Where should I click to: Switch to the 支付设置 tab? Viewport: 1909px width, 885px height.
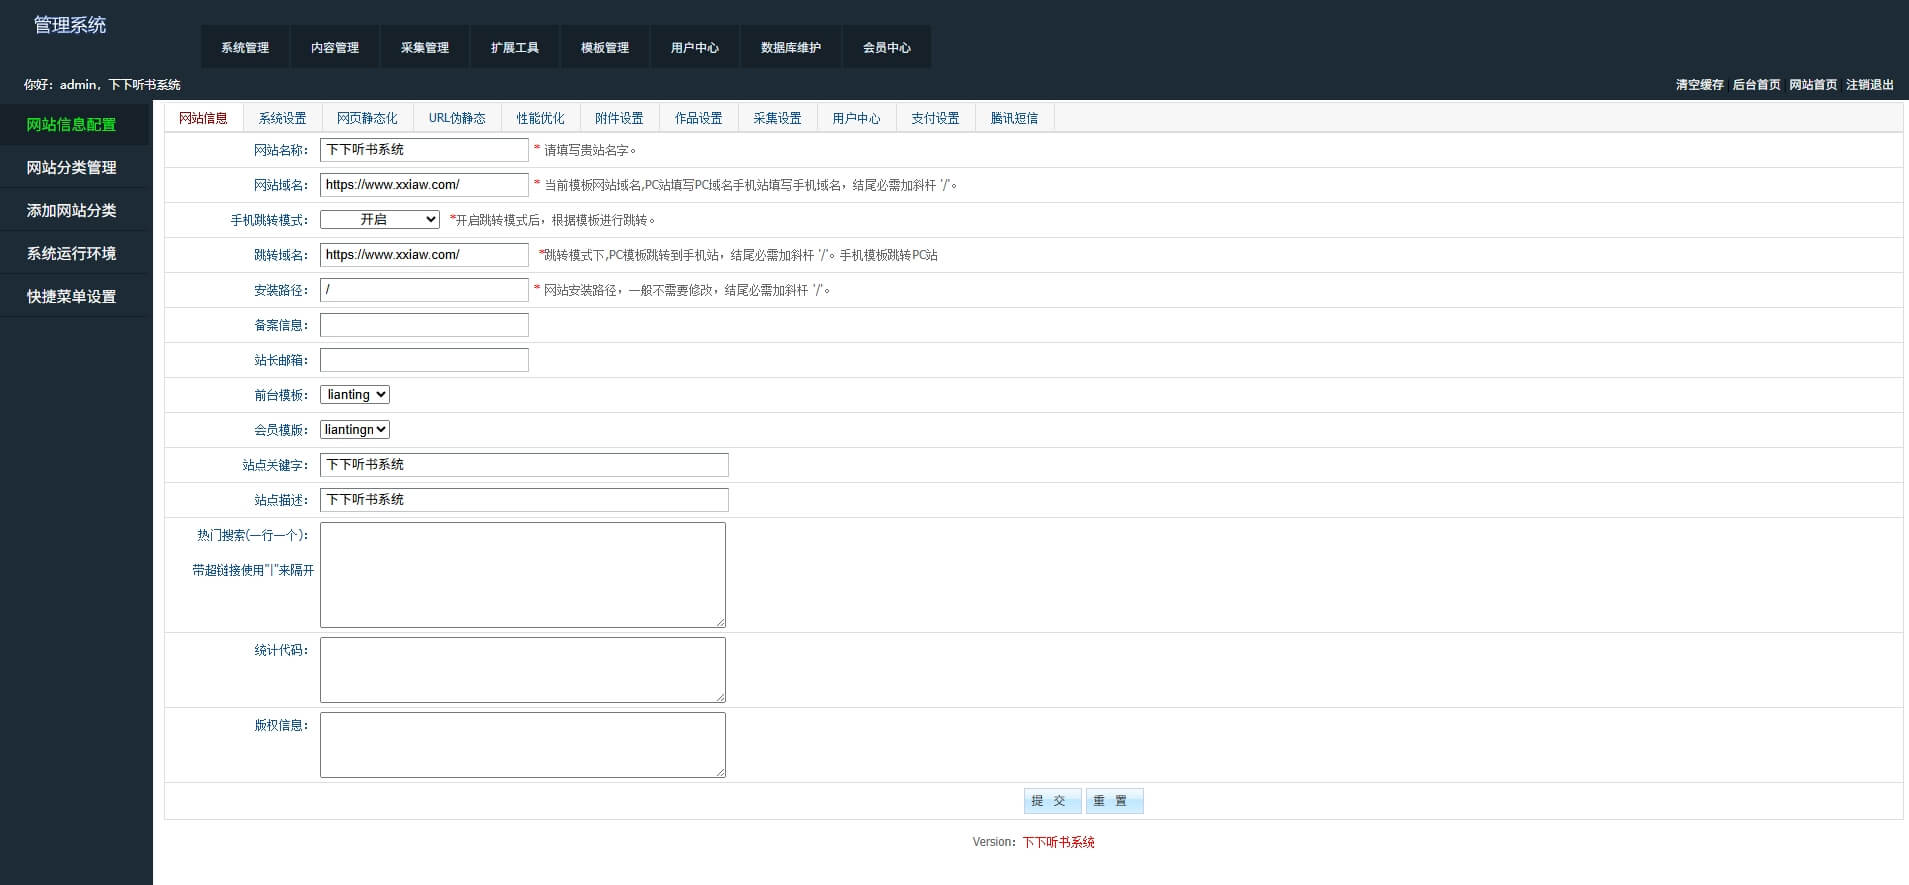936,118
